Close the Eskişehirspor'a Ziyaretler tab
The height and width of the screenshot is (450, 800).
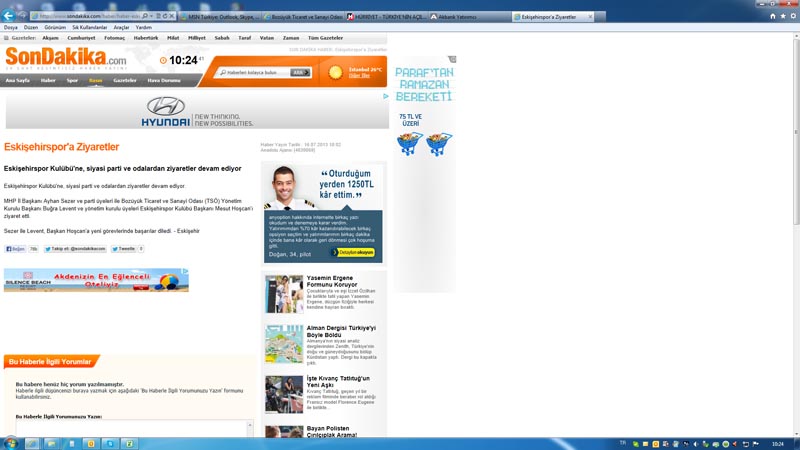[590, 17]
